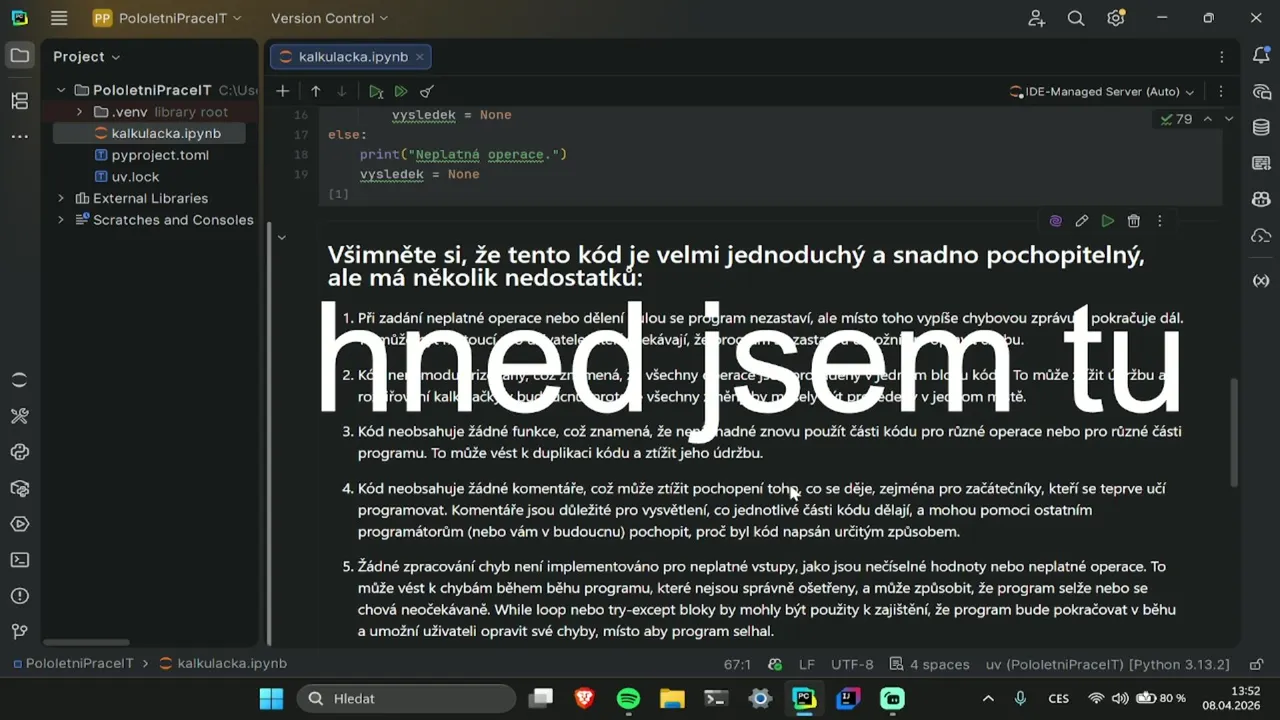Open the Services tool window icon

pyautogui.click(x=20, y=524)
